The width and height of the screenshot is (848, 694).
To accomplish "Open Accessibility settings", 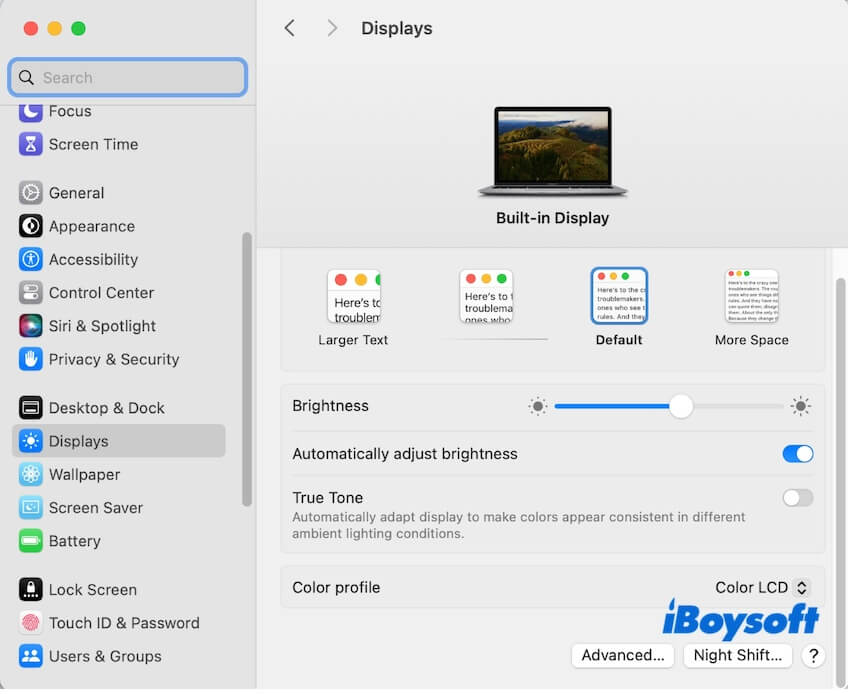I will 92,259.
